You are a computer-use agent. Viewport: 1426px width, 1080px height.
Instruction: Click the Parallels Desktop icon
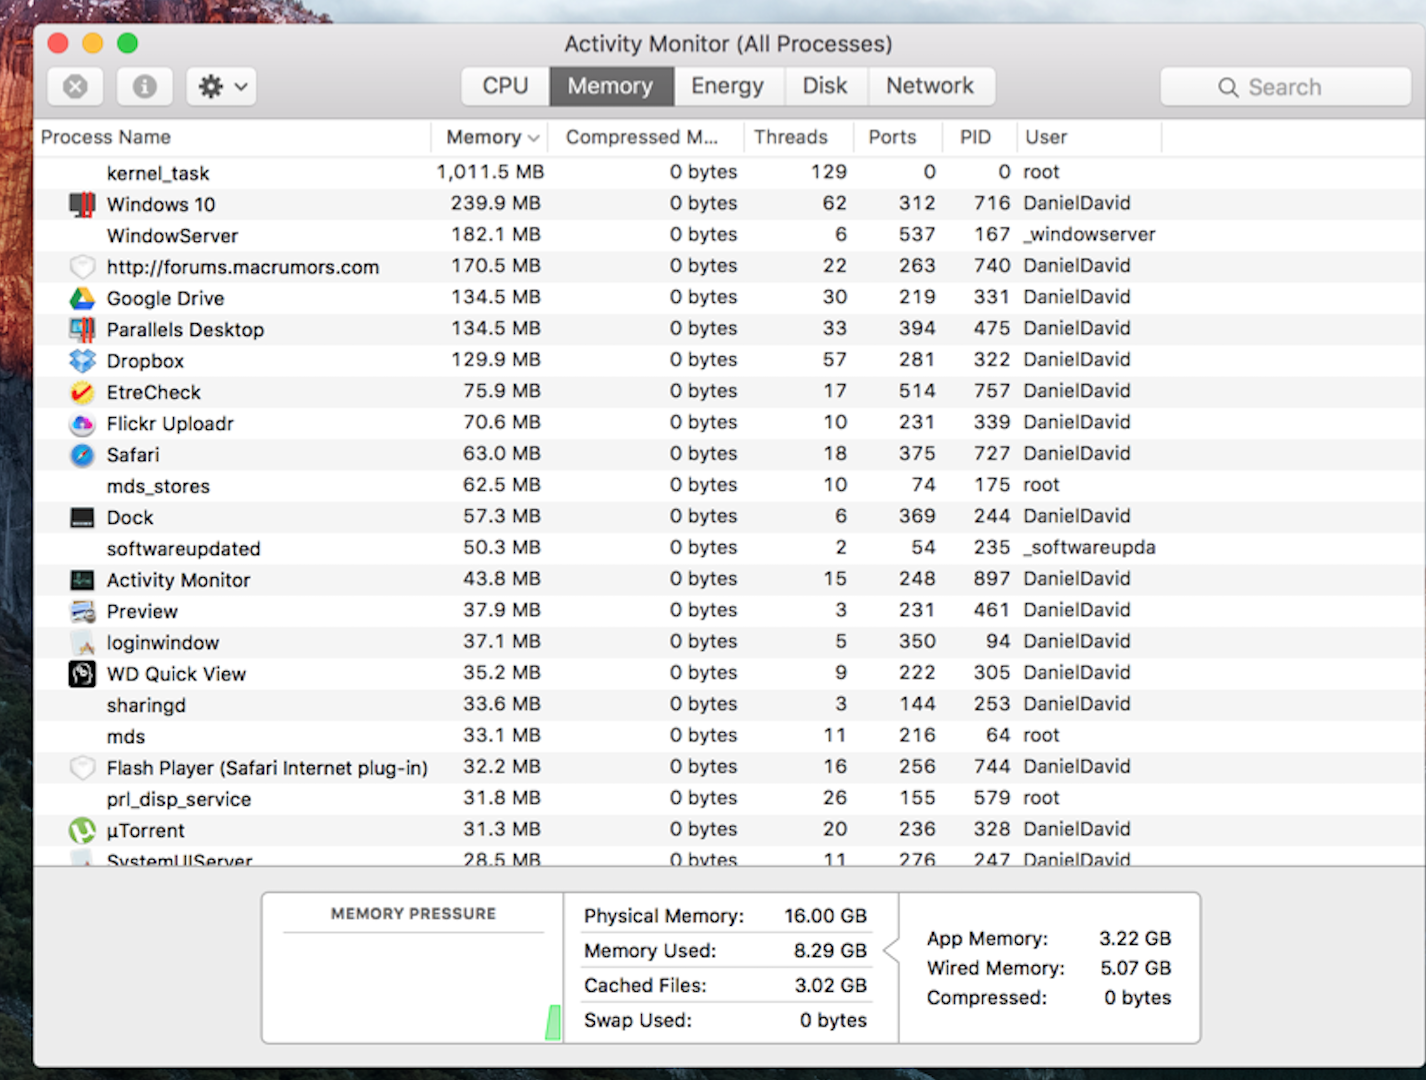[82, 329]
